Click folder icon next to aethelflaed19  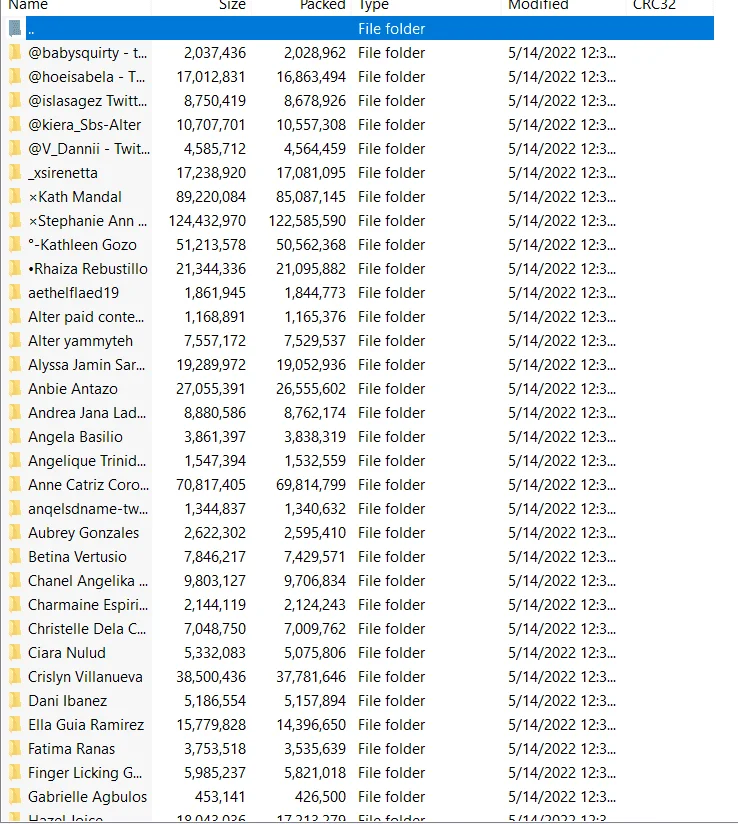coord(15,293)
